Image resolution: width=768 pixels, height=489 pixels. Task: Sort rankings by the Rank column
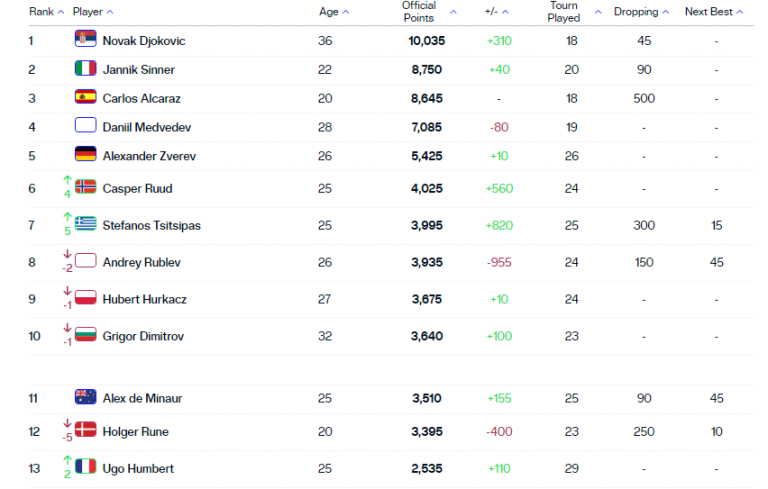[x=45, y=12]
